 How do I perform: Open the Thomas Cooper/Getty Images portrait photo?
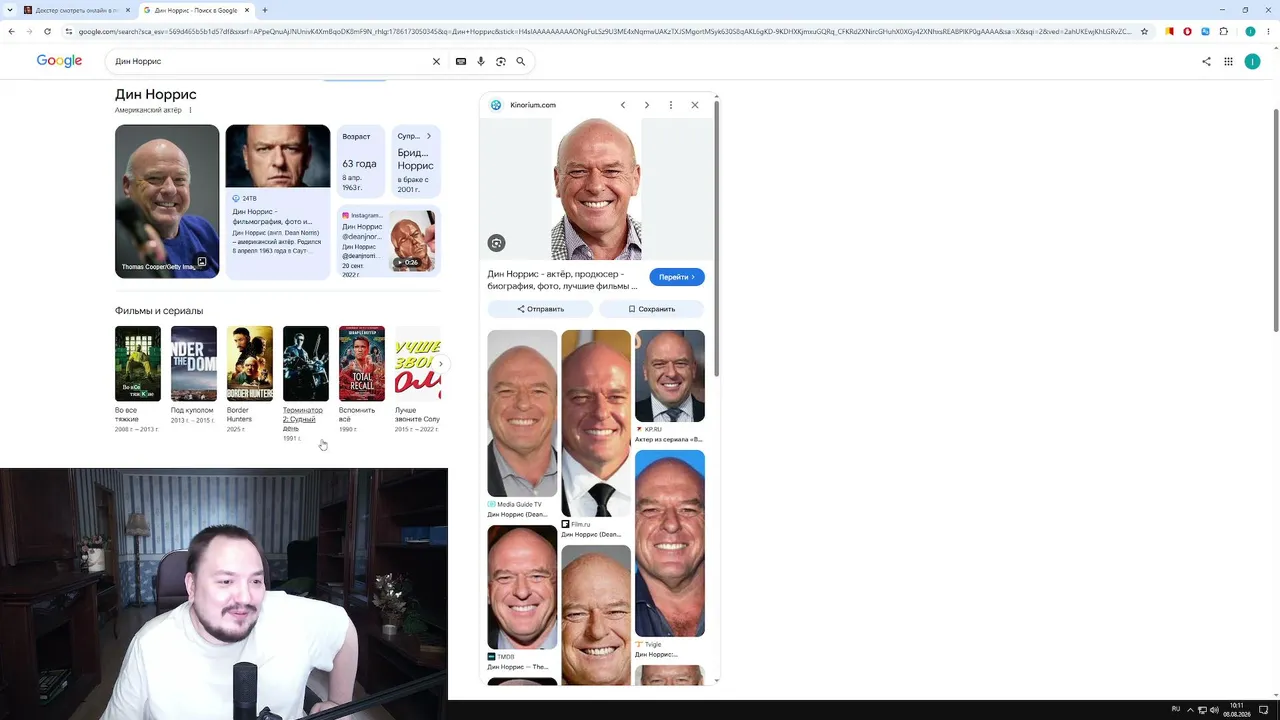point(167,201)
